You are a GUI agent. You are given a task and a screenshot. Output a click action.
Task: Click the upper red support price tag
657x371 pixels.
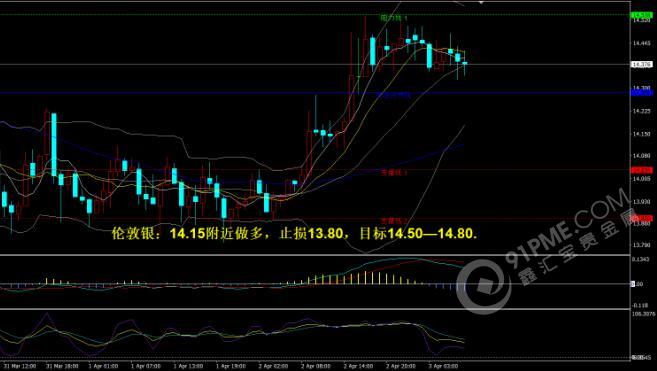(641, 170)
